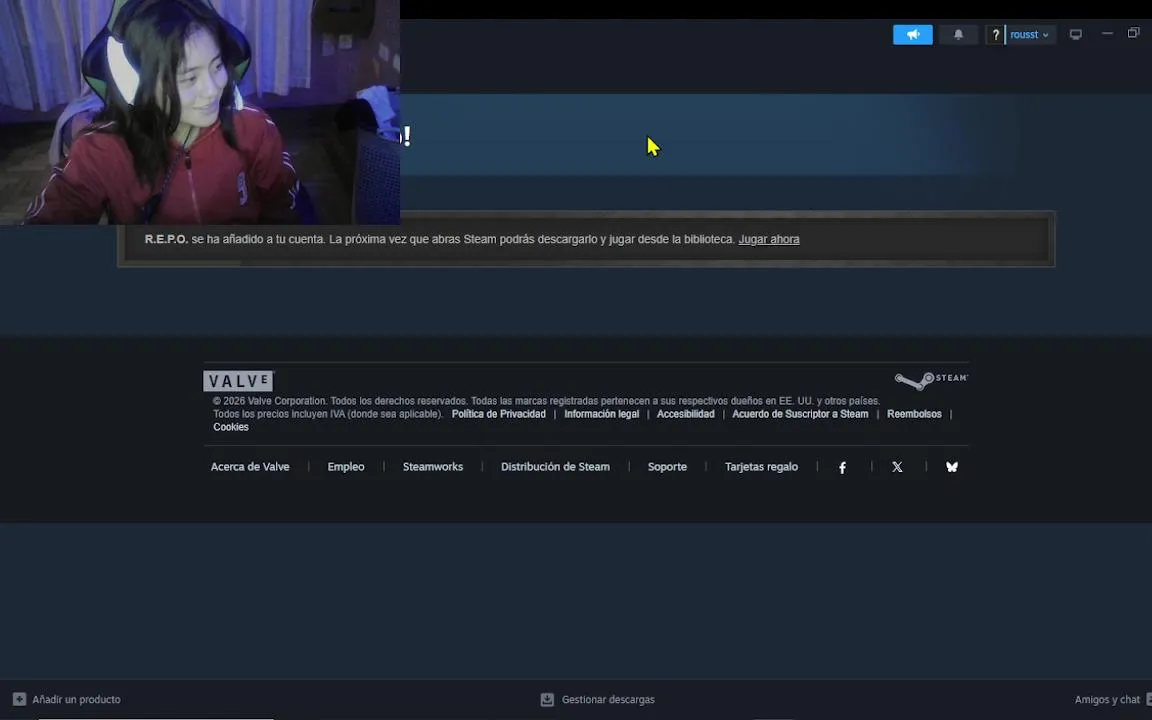Minimize the Steam window
The width and height of the screenshot is (1152, 720).
pos(1107,33)
